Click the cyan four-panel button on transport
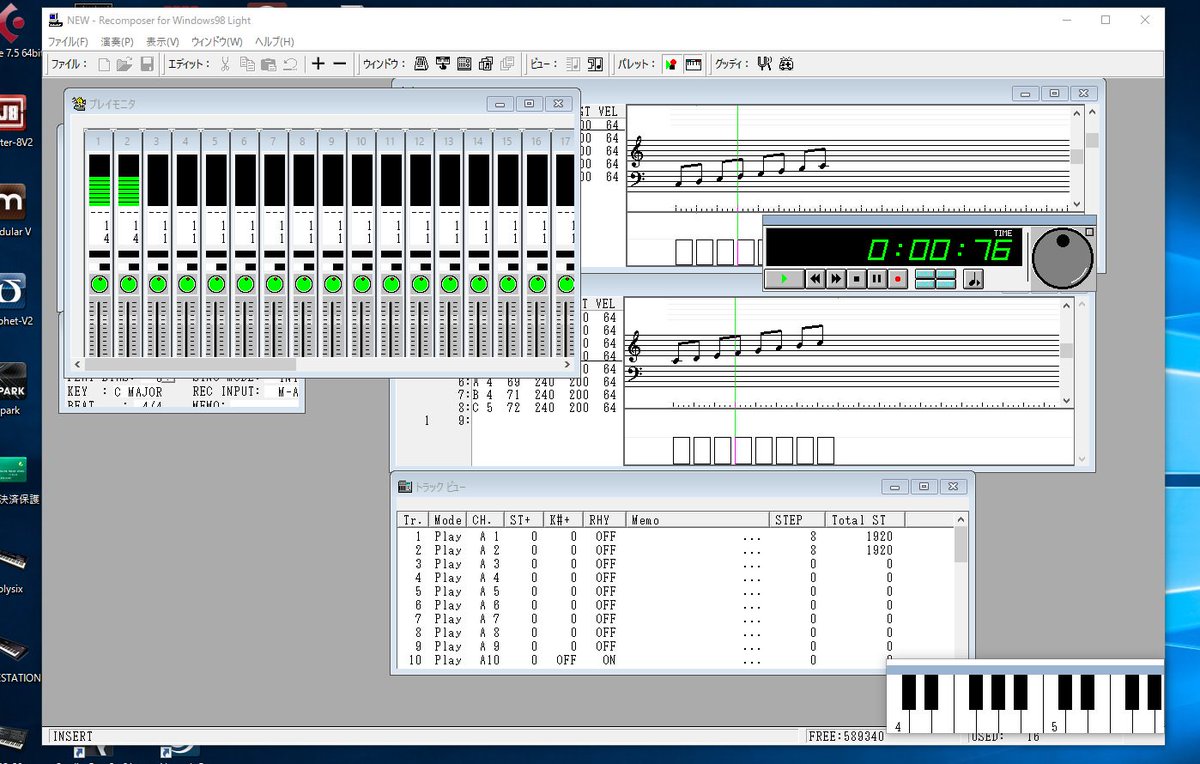Image resolution: width=1200 pixels, height=764 pixels. click(x=935, y=279)
